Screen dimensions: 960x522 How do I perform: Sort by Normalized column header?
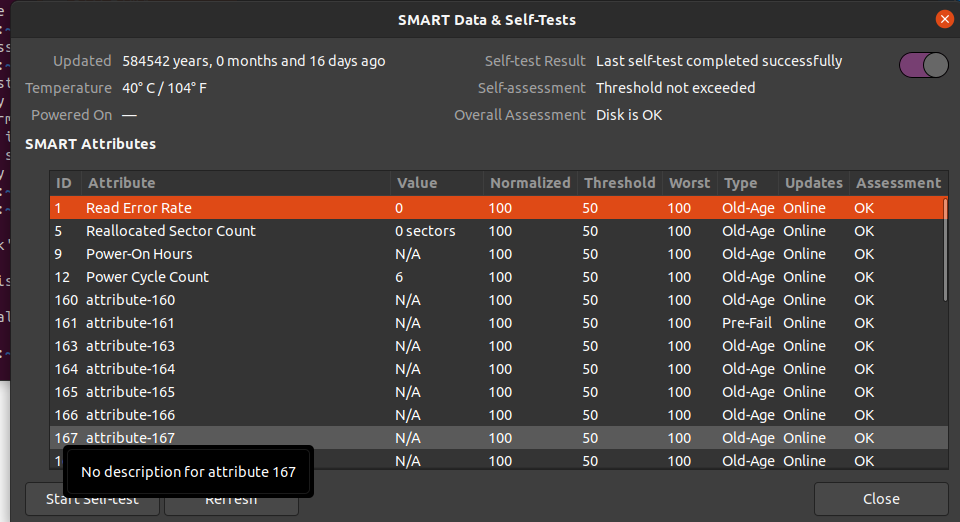(x=529, y=183)
